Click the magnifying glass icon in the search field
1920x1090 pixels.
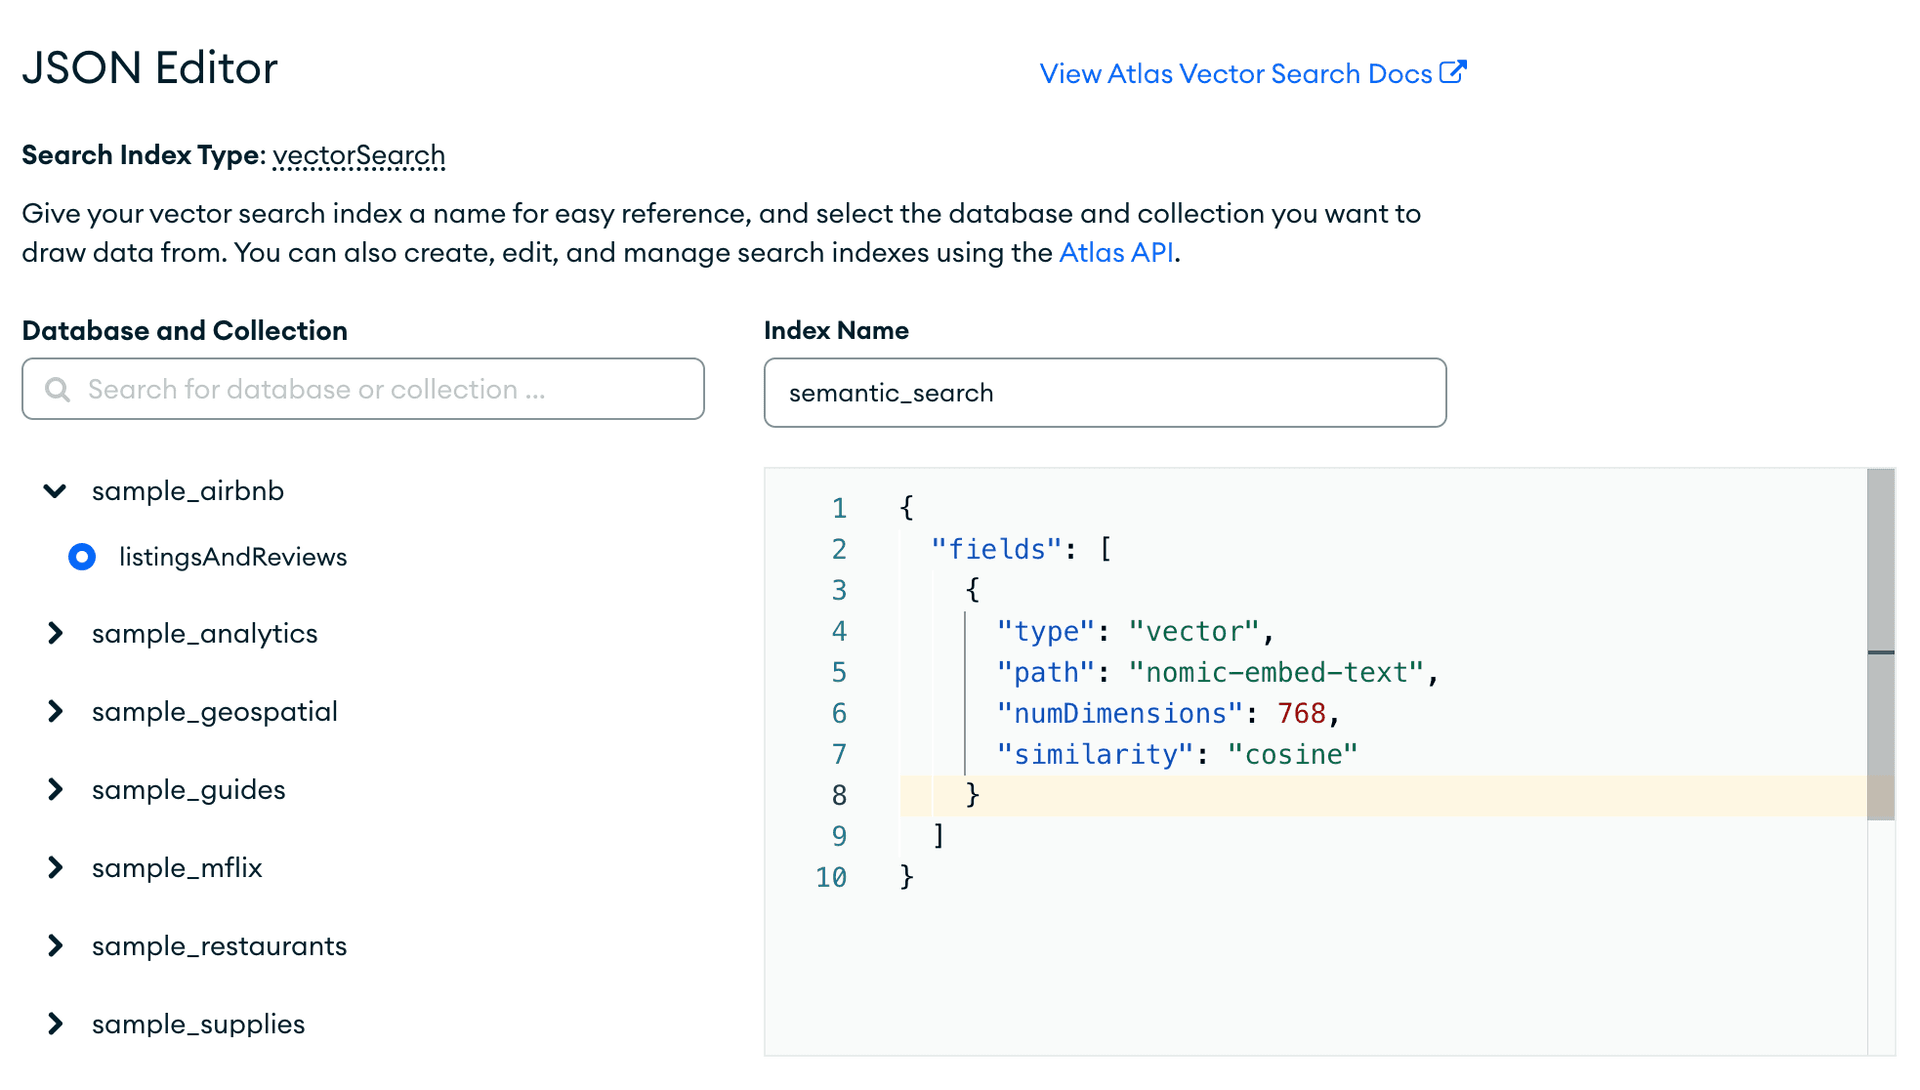(57, 389)
